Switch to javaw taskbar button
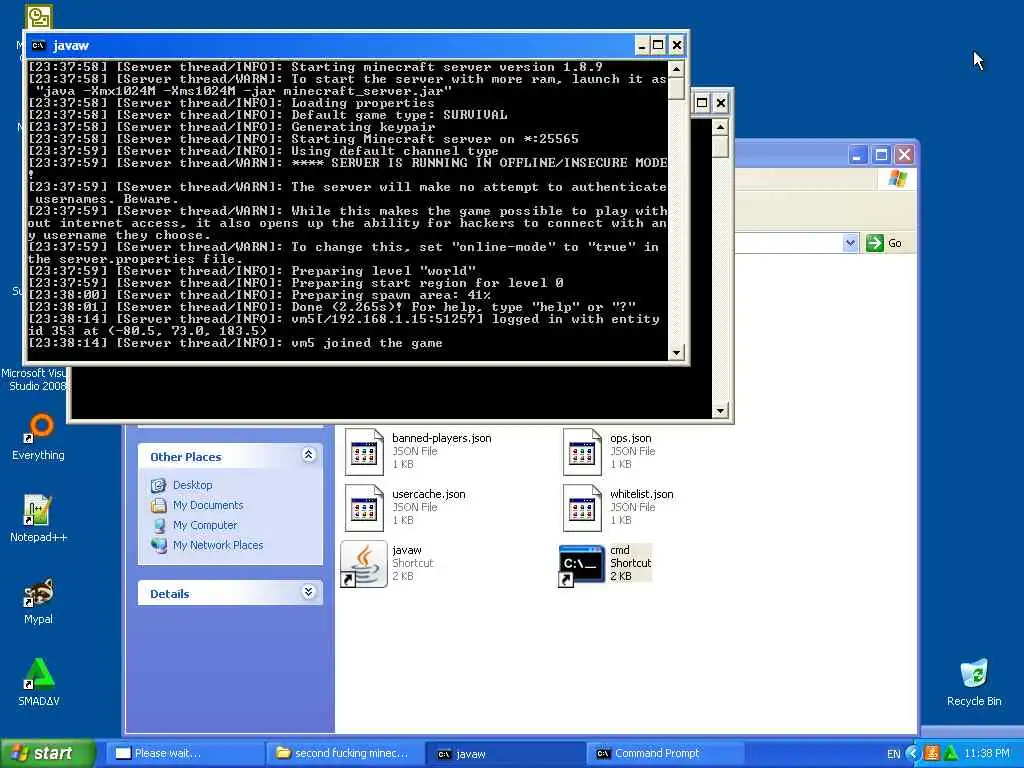The height and width of the screenshot is (768, 1024). [x=505, y=754]
